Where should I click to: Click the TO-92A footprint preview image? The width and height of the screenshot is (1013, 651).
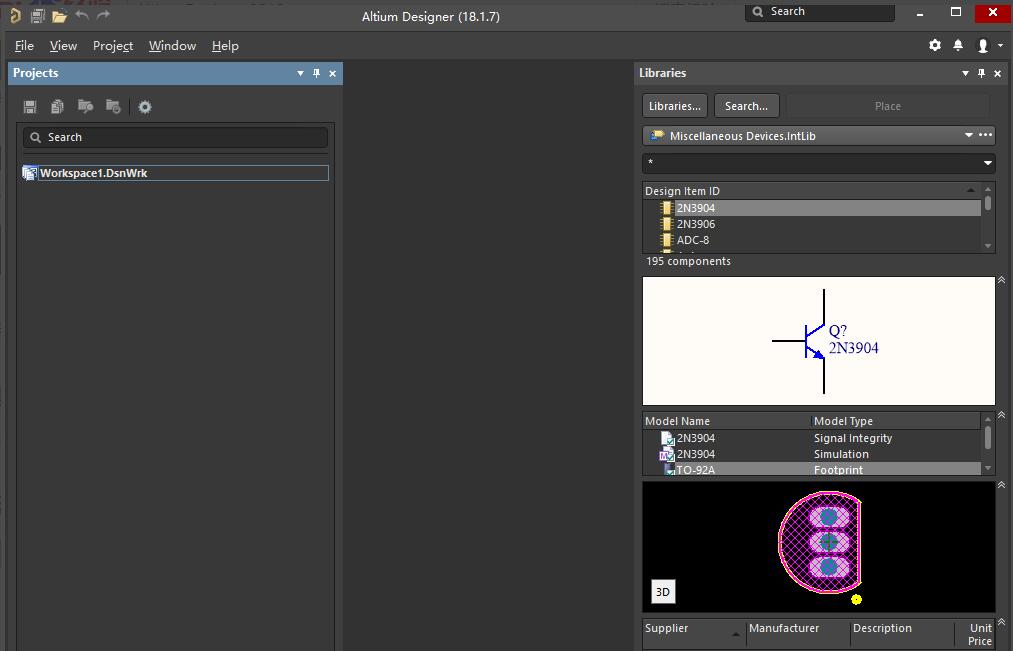click(820, 546)
